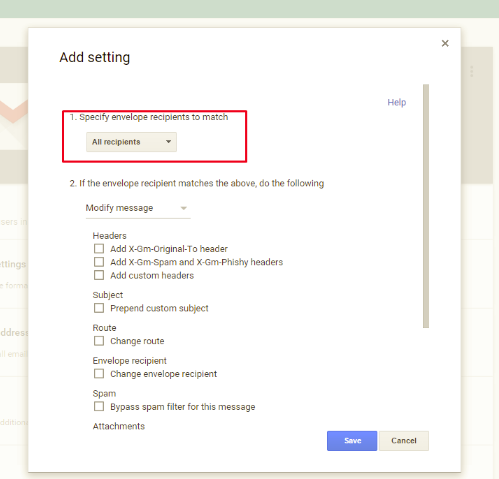Click the Cancel button
The height and width of the screenshot is (479, 499).
pyautogui.click(x=404, y=441)
